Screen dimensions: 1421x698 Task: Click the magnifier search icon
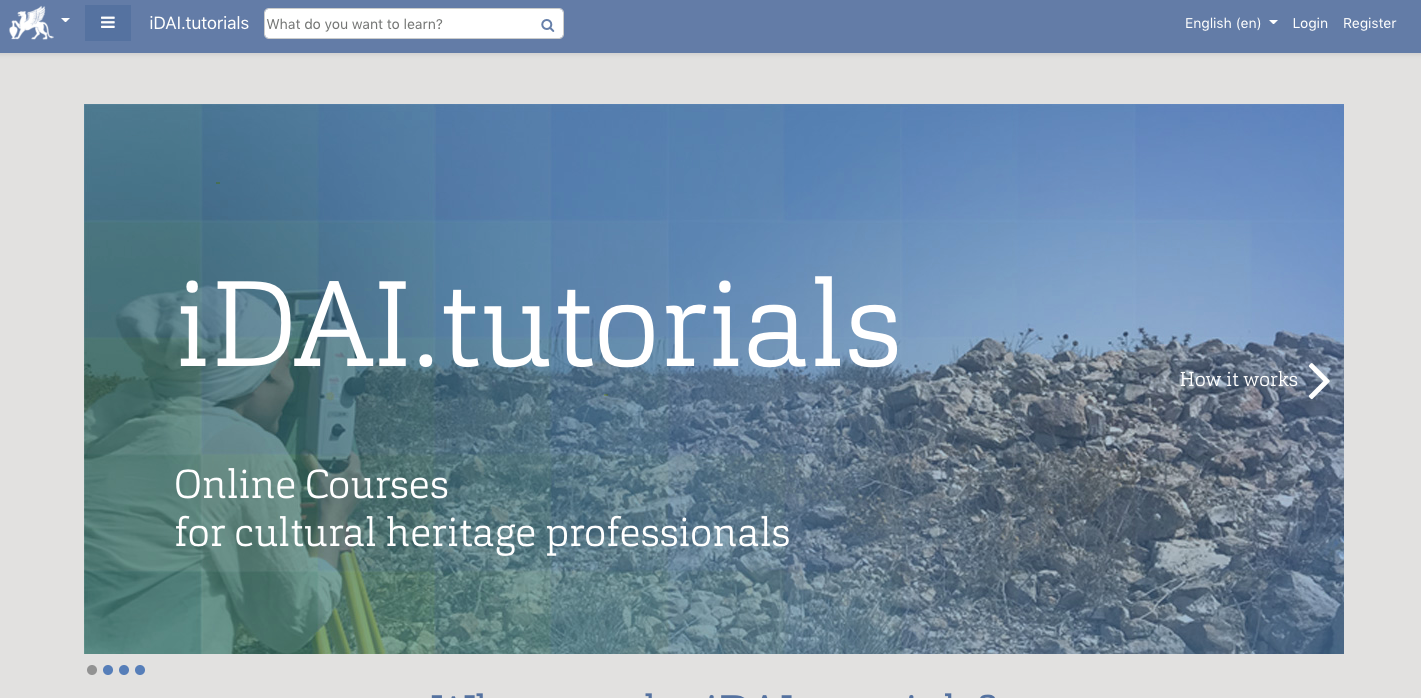[x=548, y=25]
